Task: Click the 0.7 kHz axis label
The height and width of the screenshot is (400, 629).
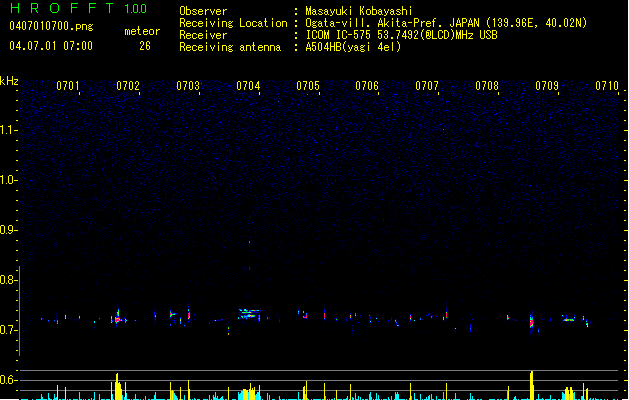Action: (x=8, y=330)
